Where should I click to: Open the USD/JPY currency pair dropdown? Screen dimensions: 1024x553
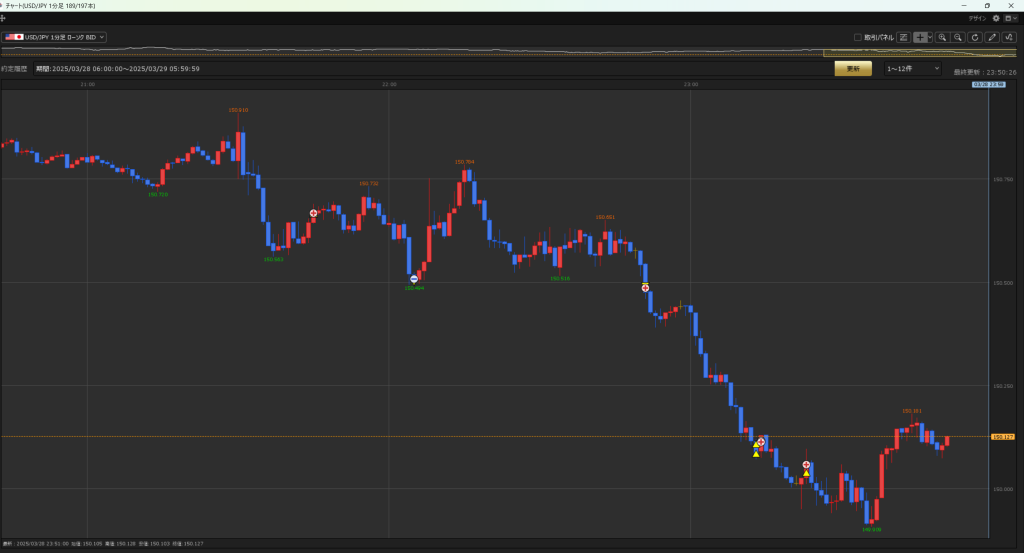point(55,37)
